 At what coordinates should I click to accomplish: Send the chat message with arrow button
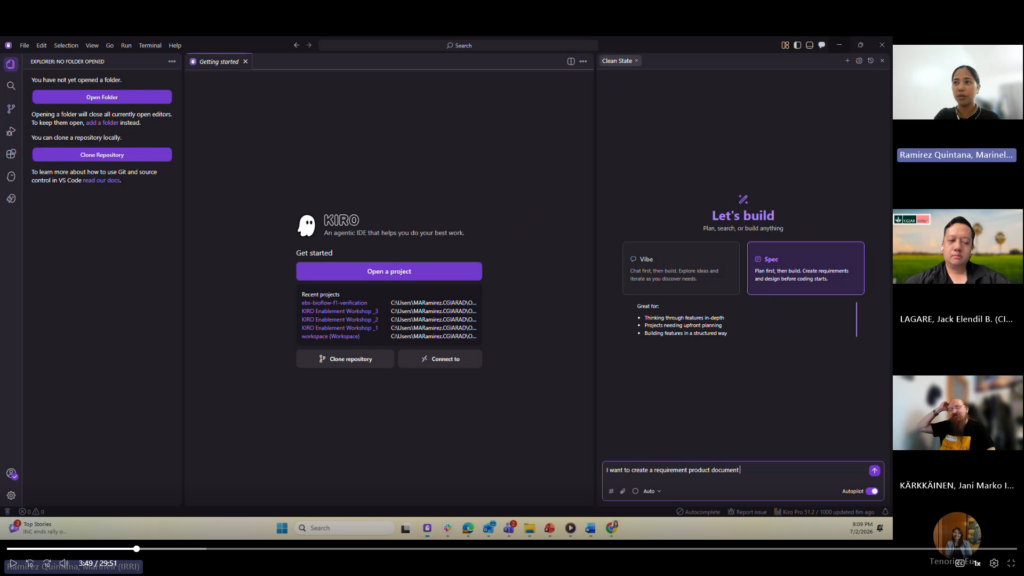coord(874,470)
